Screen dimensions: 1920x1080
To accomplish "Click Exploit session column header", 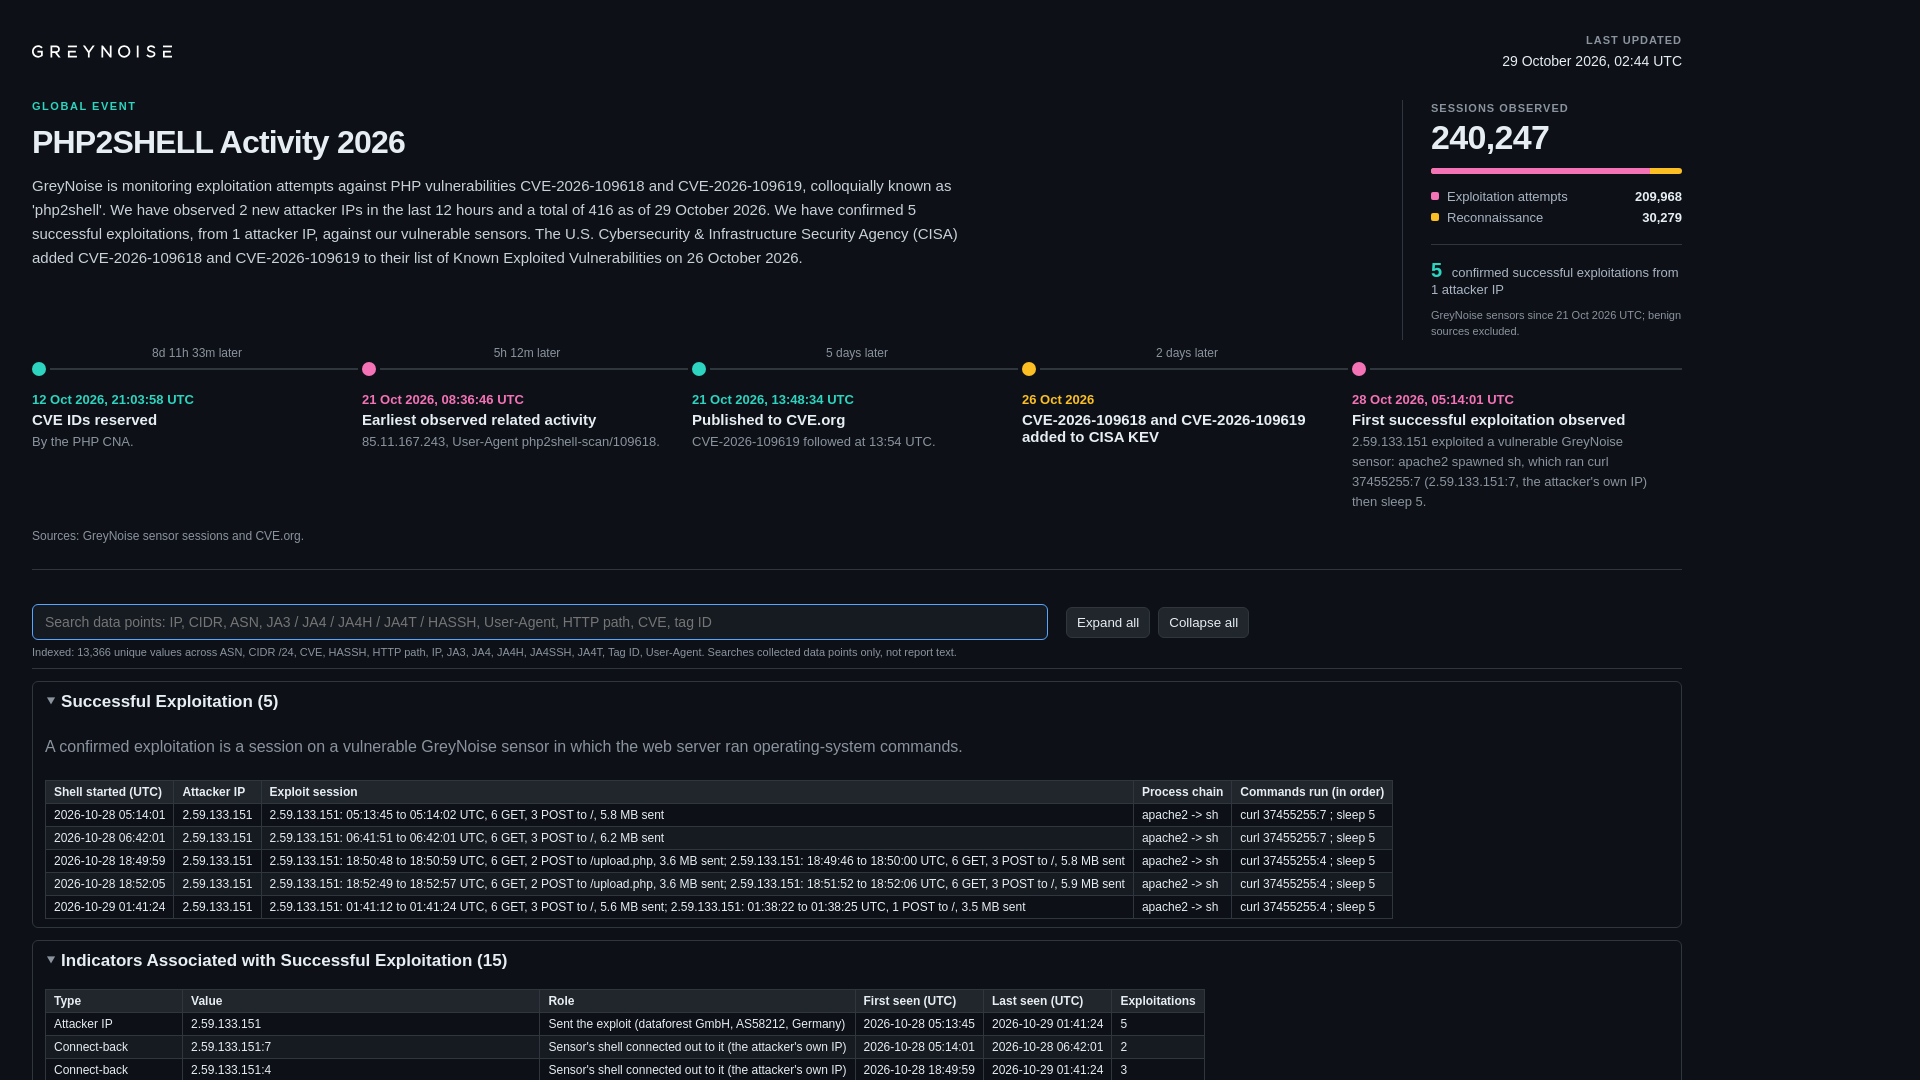I will pos(697,792).
